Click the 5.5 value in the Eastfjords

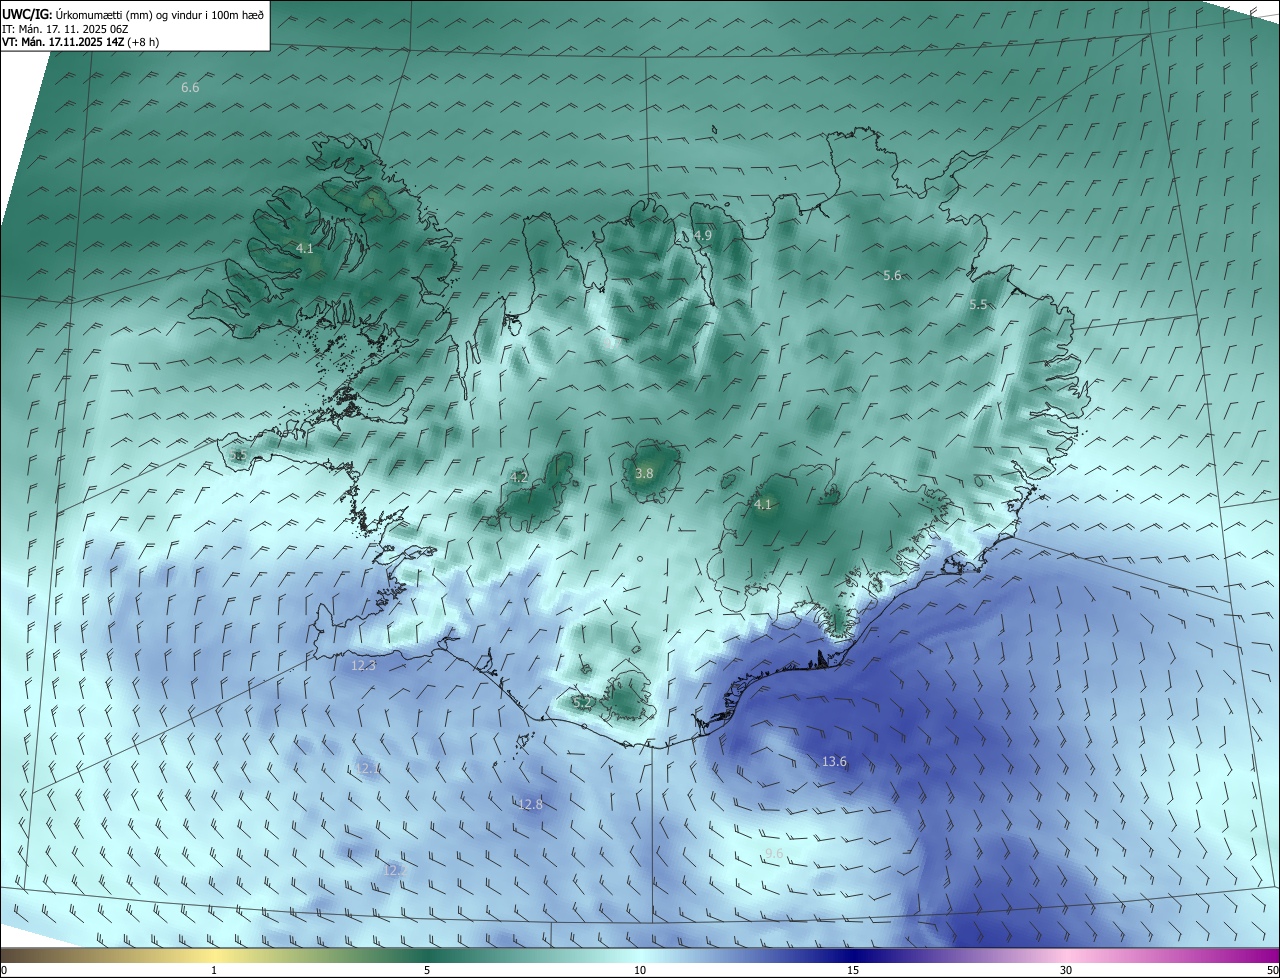979,305
